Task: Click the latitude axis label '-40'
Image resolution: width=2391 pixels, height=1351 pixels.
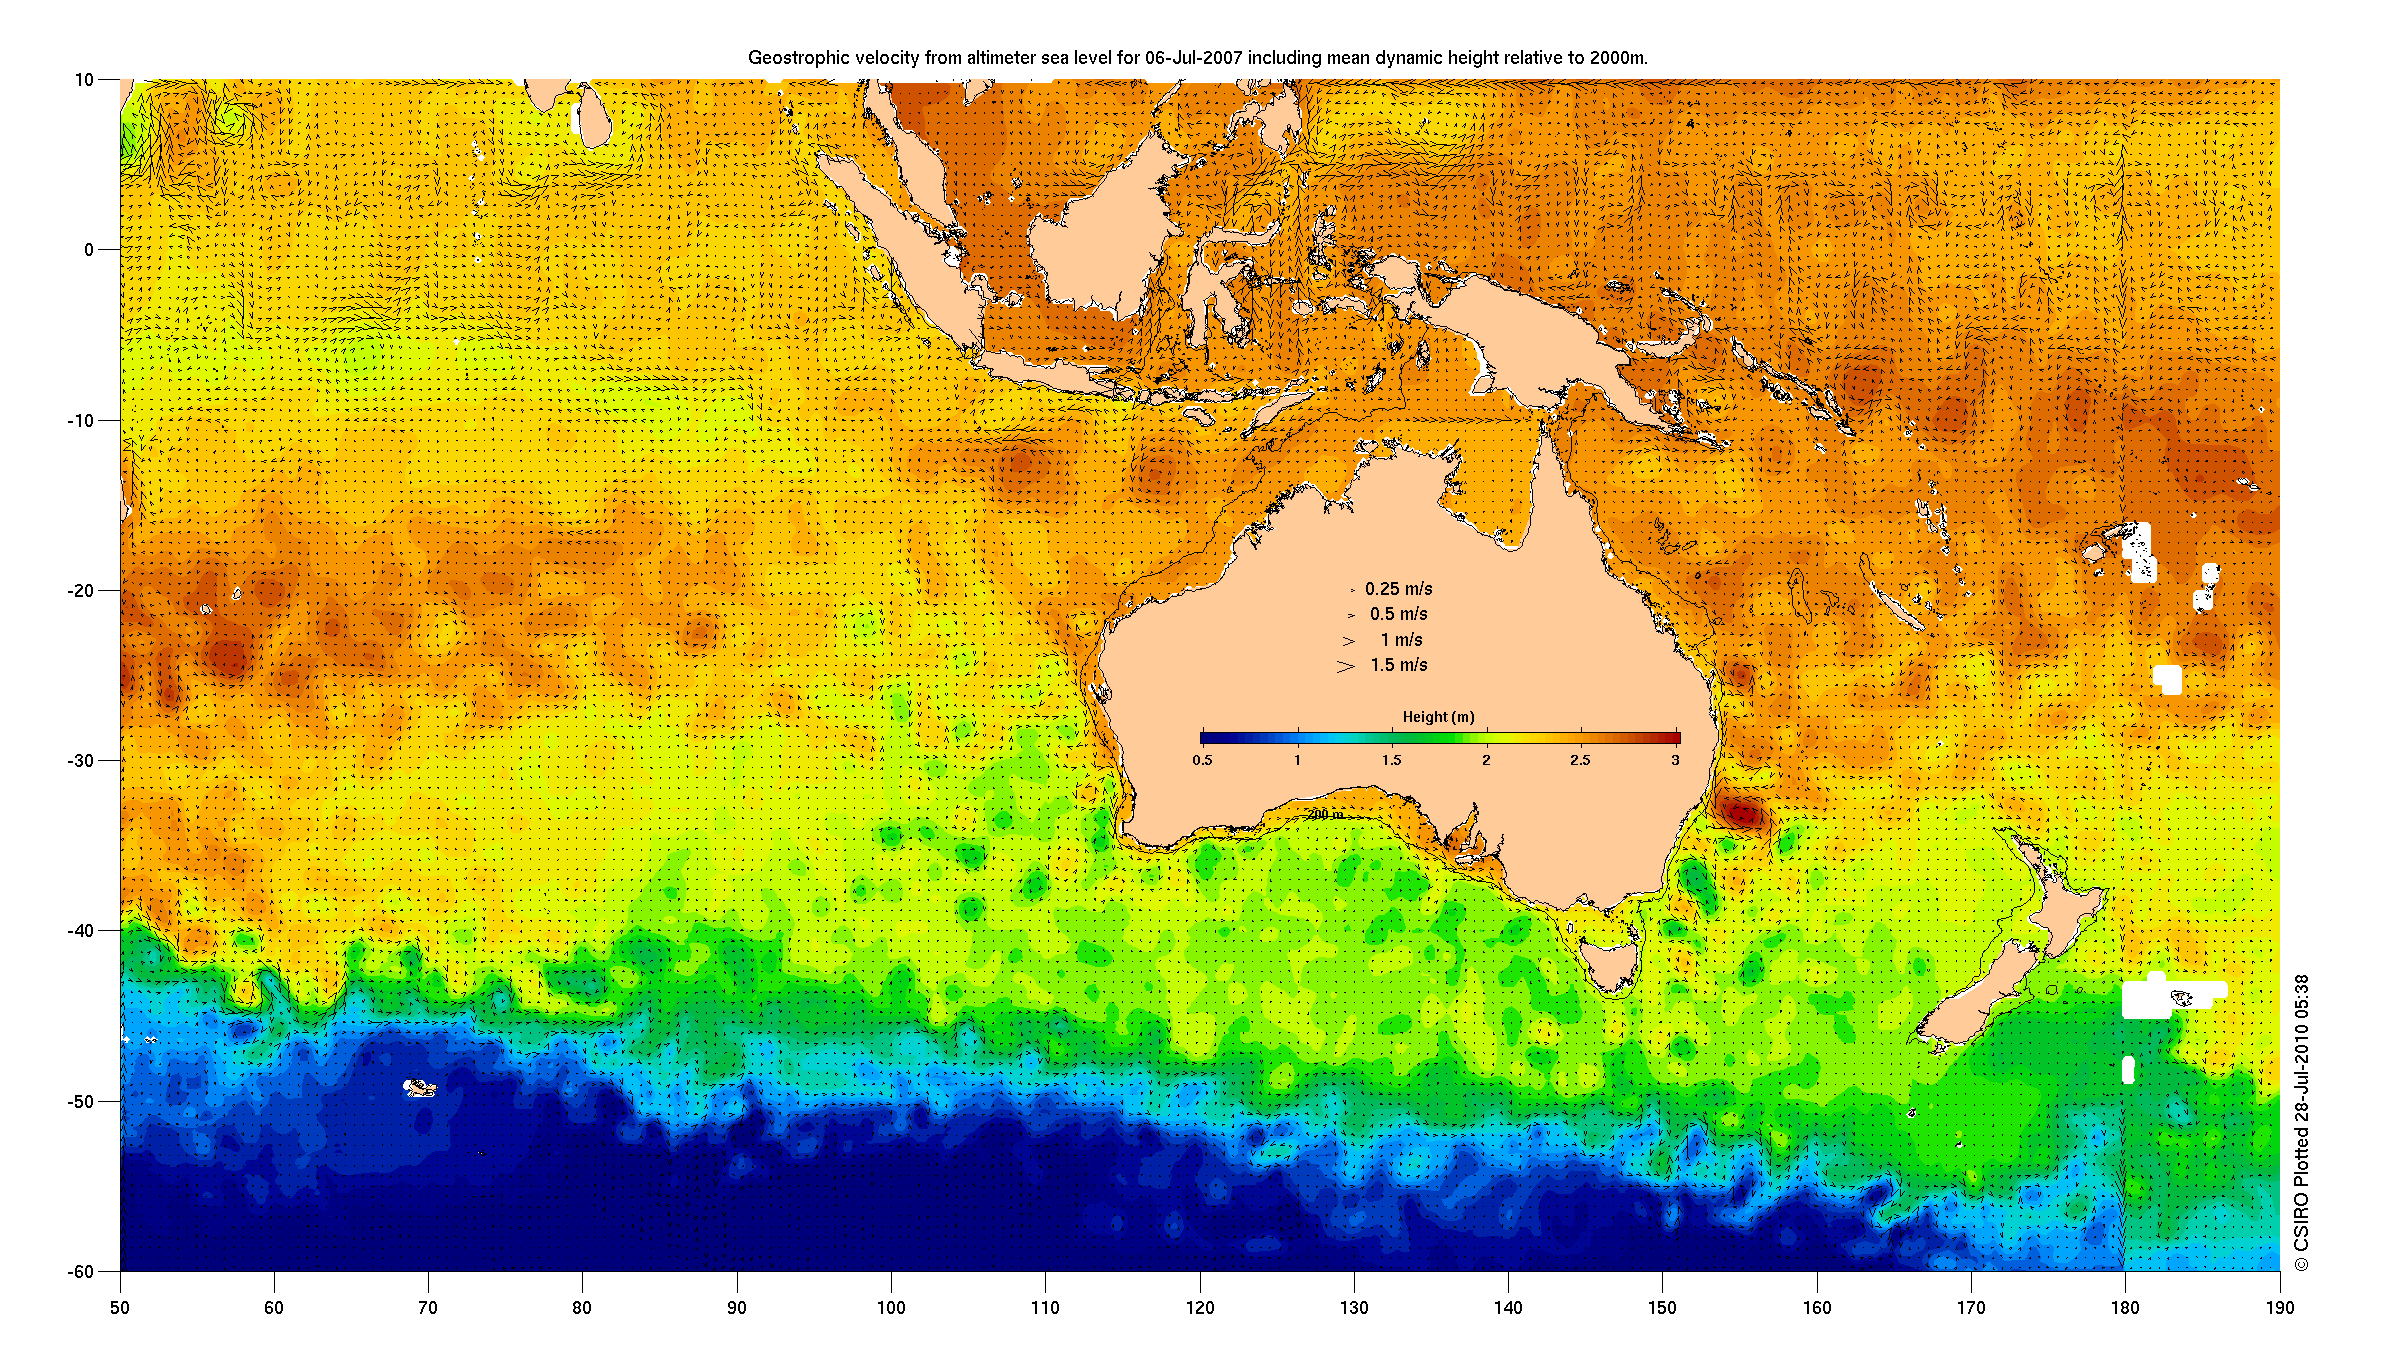Action: click(81, 931)
